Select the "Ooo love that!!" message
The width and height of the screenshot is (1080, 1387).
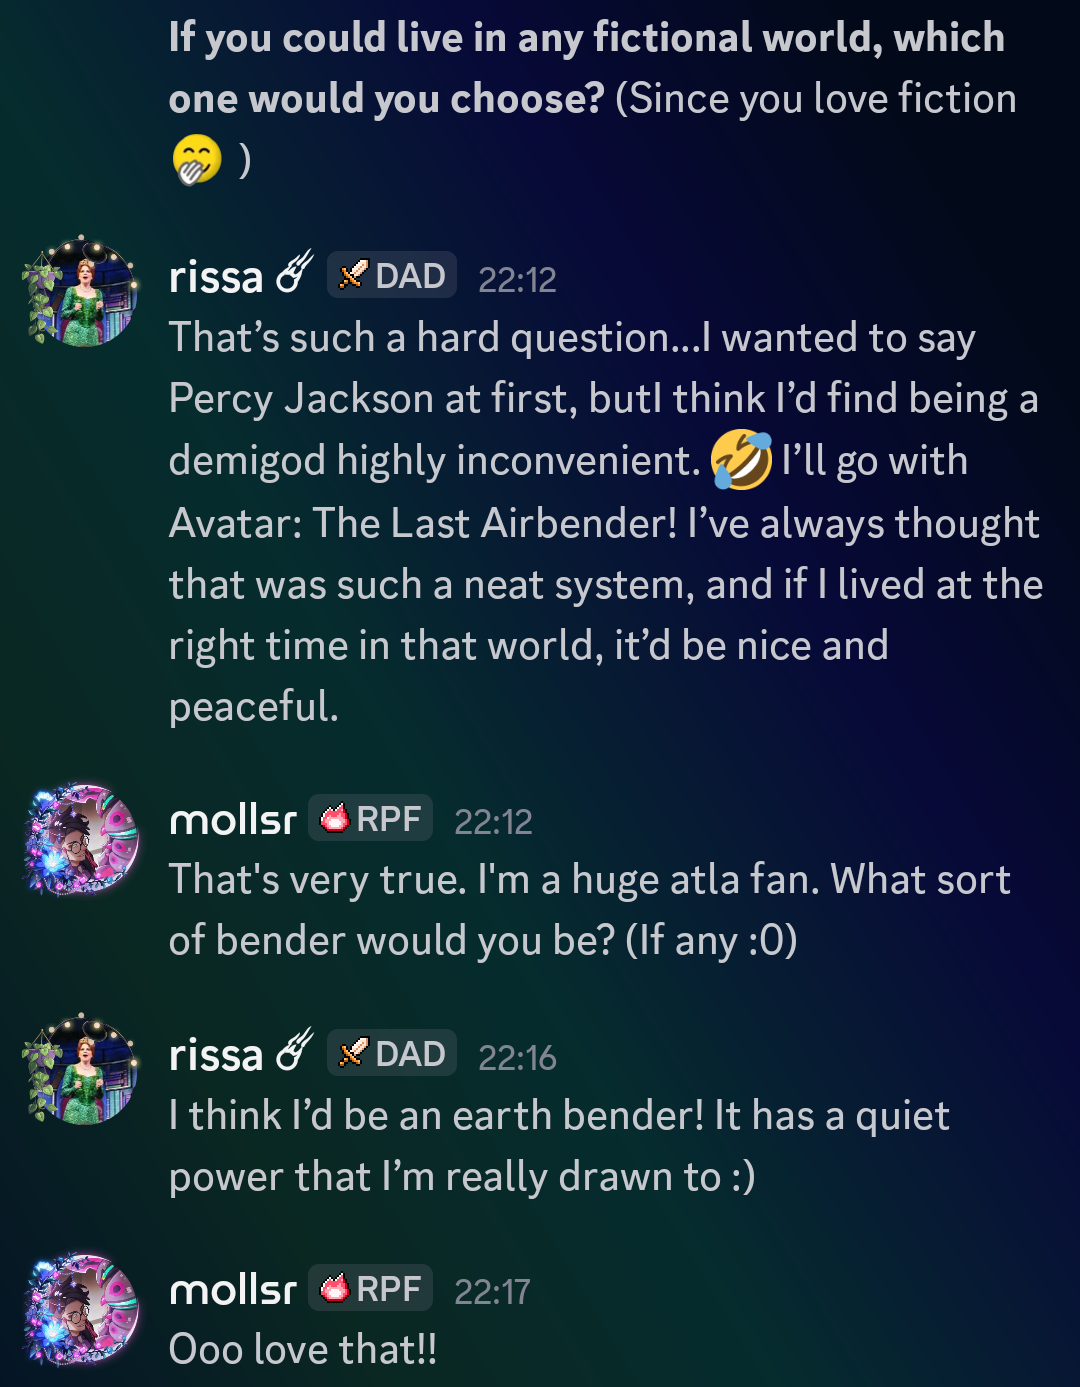303,1350
